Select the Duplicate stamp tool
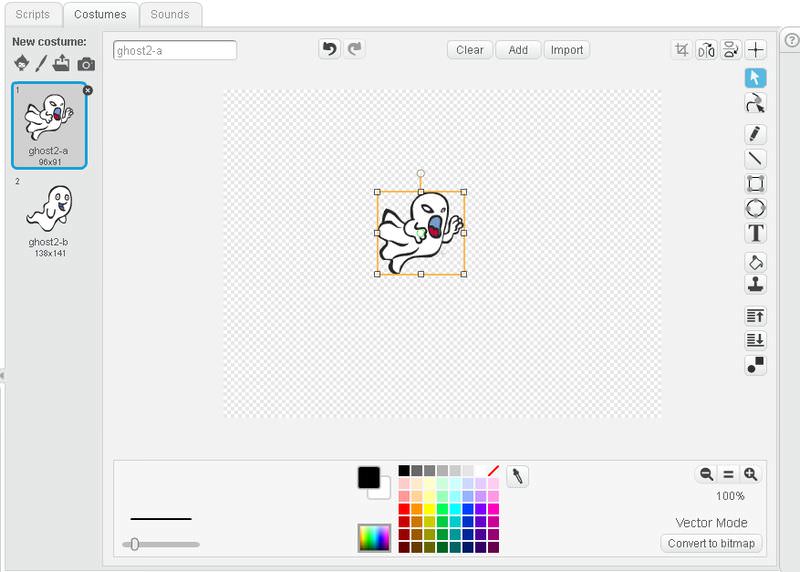 [755, 285]
